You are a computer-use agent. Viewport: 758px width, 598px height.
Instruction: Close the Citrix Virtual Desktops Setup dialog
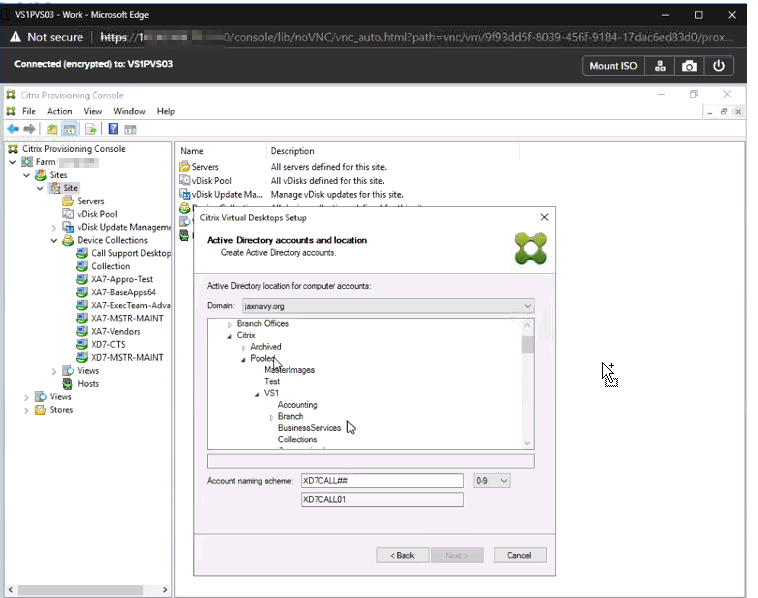coord(544,218)
